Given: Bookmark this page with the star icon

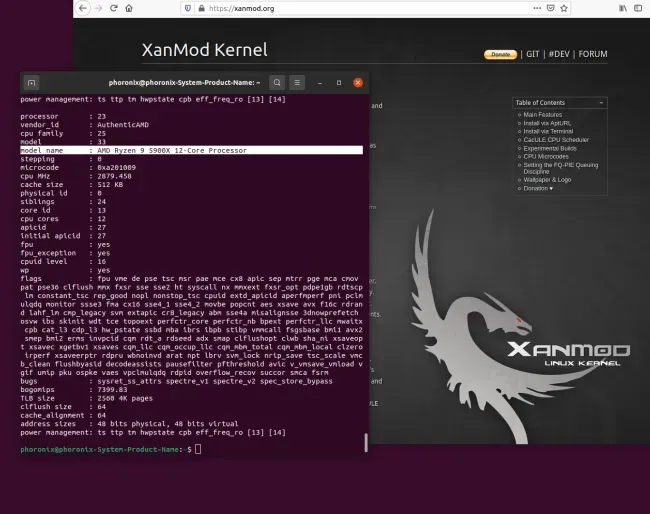Looking at the screenshot, I should point(564,8).
